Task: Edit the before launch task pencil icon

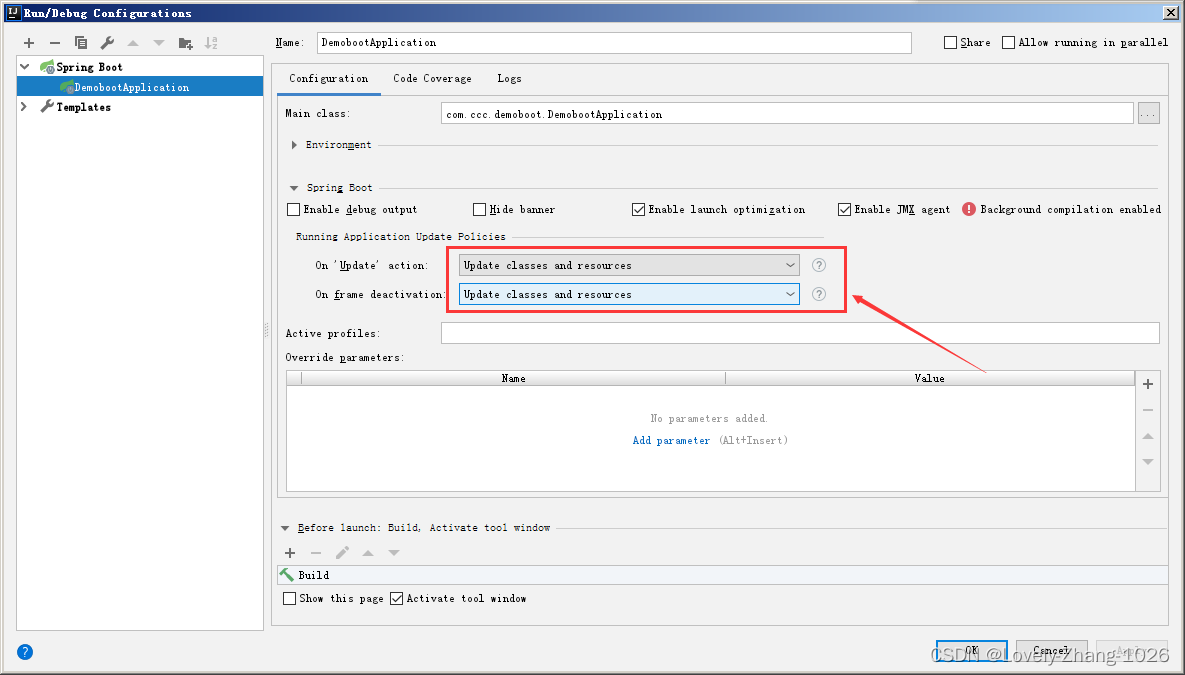Action: [342, 553]
